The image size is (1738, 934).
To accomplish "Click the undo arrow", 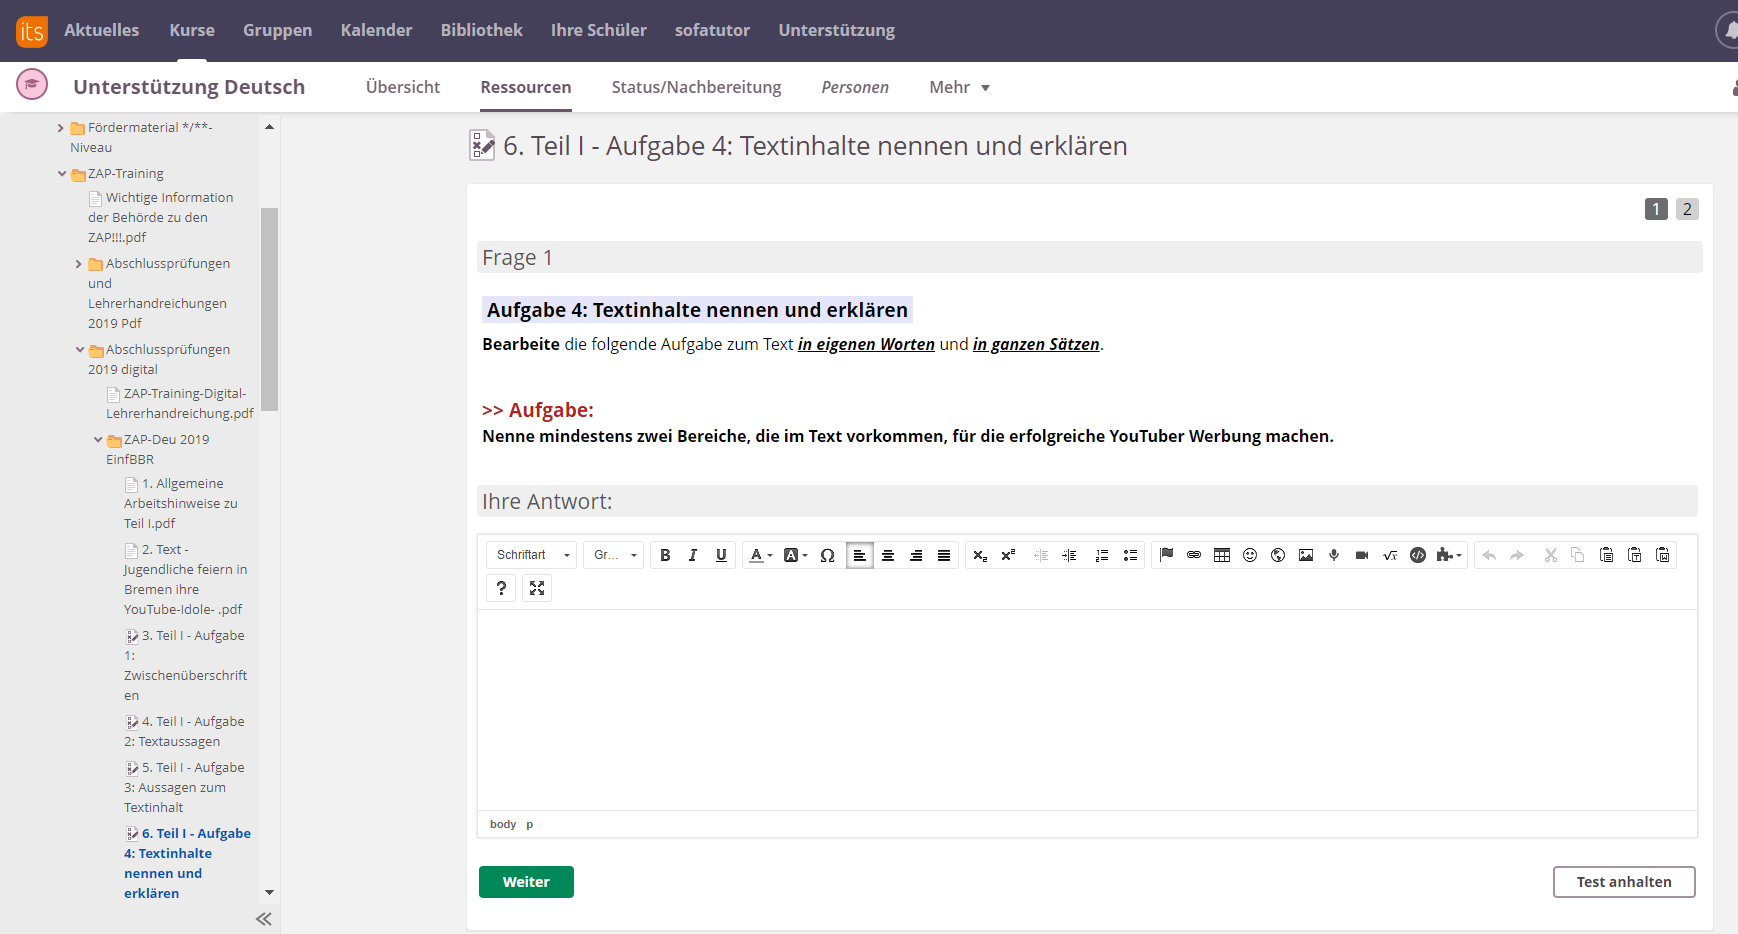I will pyautogui.click(x=1489, y=555).
